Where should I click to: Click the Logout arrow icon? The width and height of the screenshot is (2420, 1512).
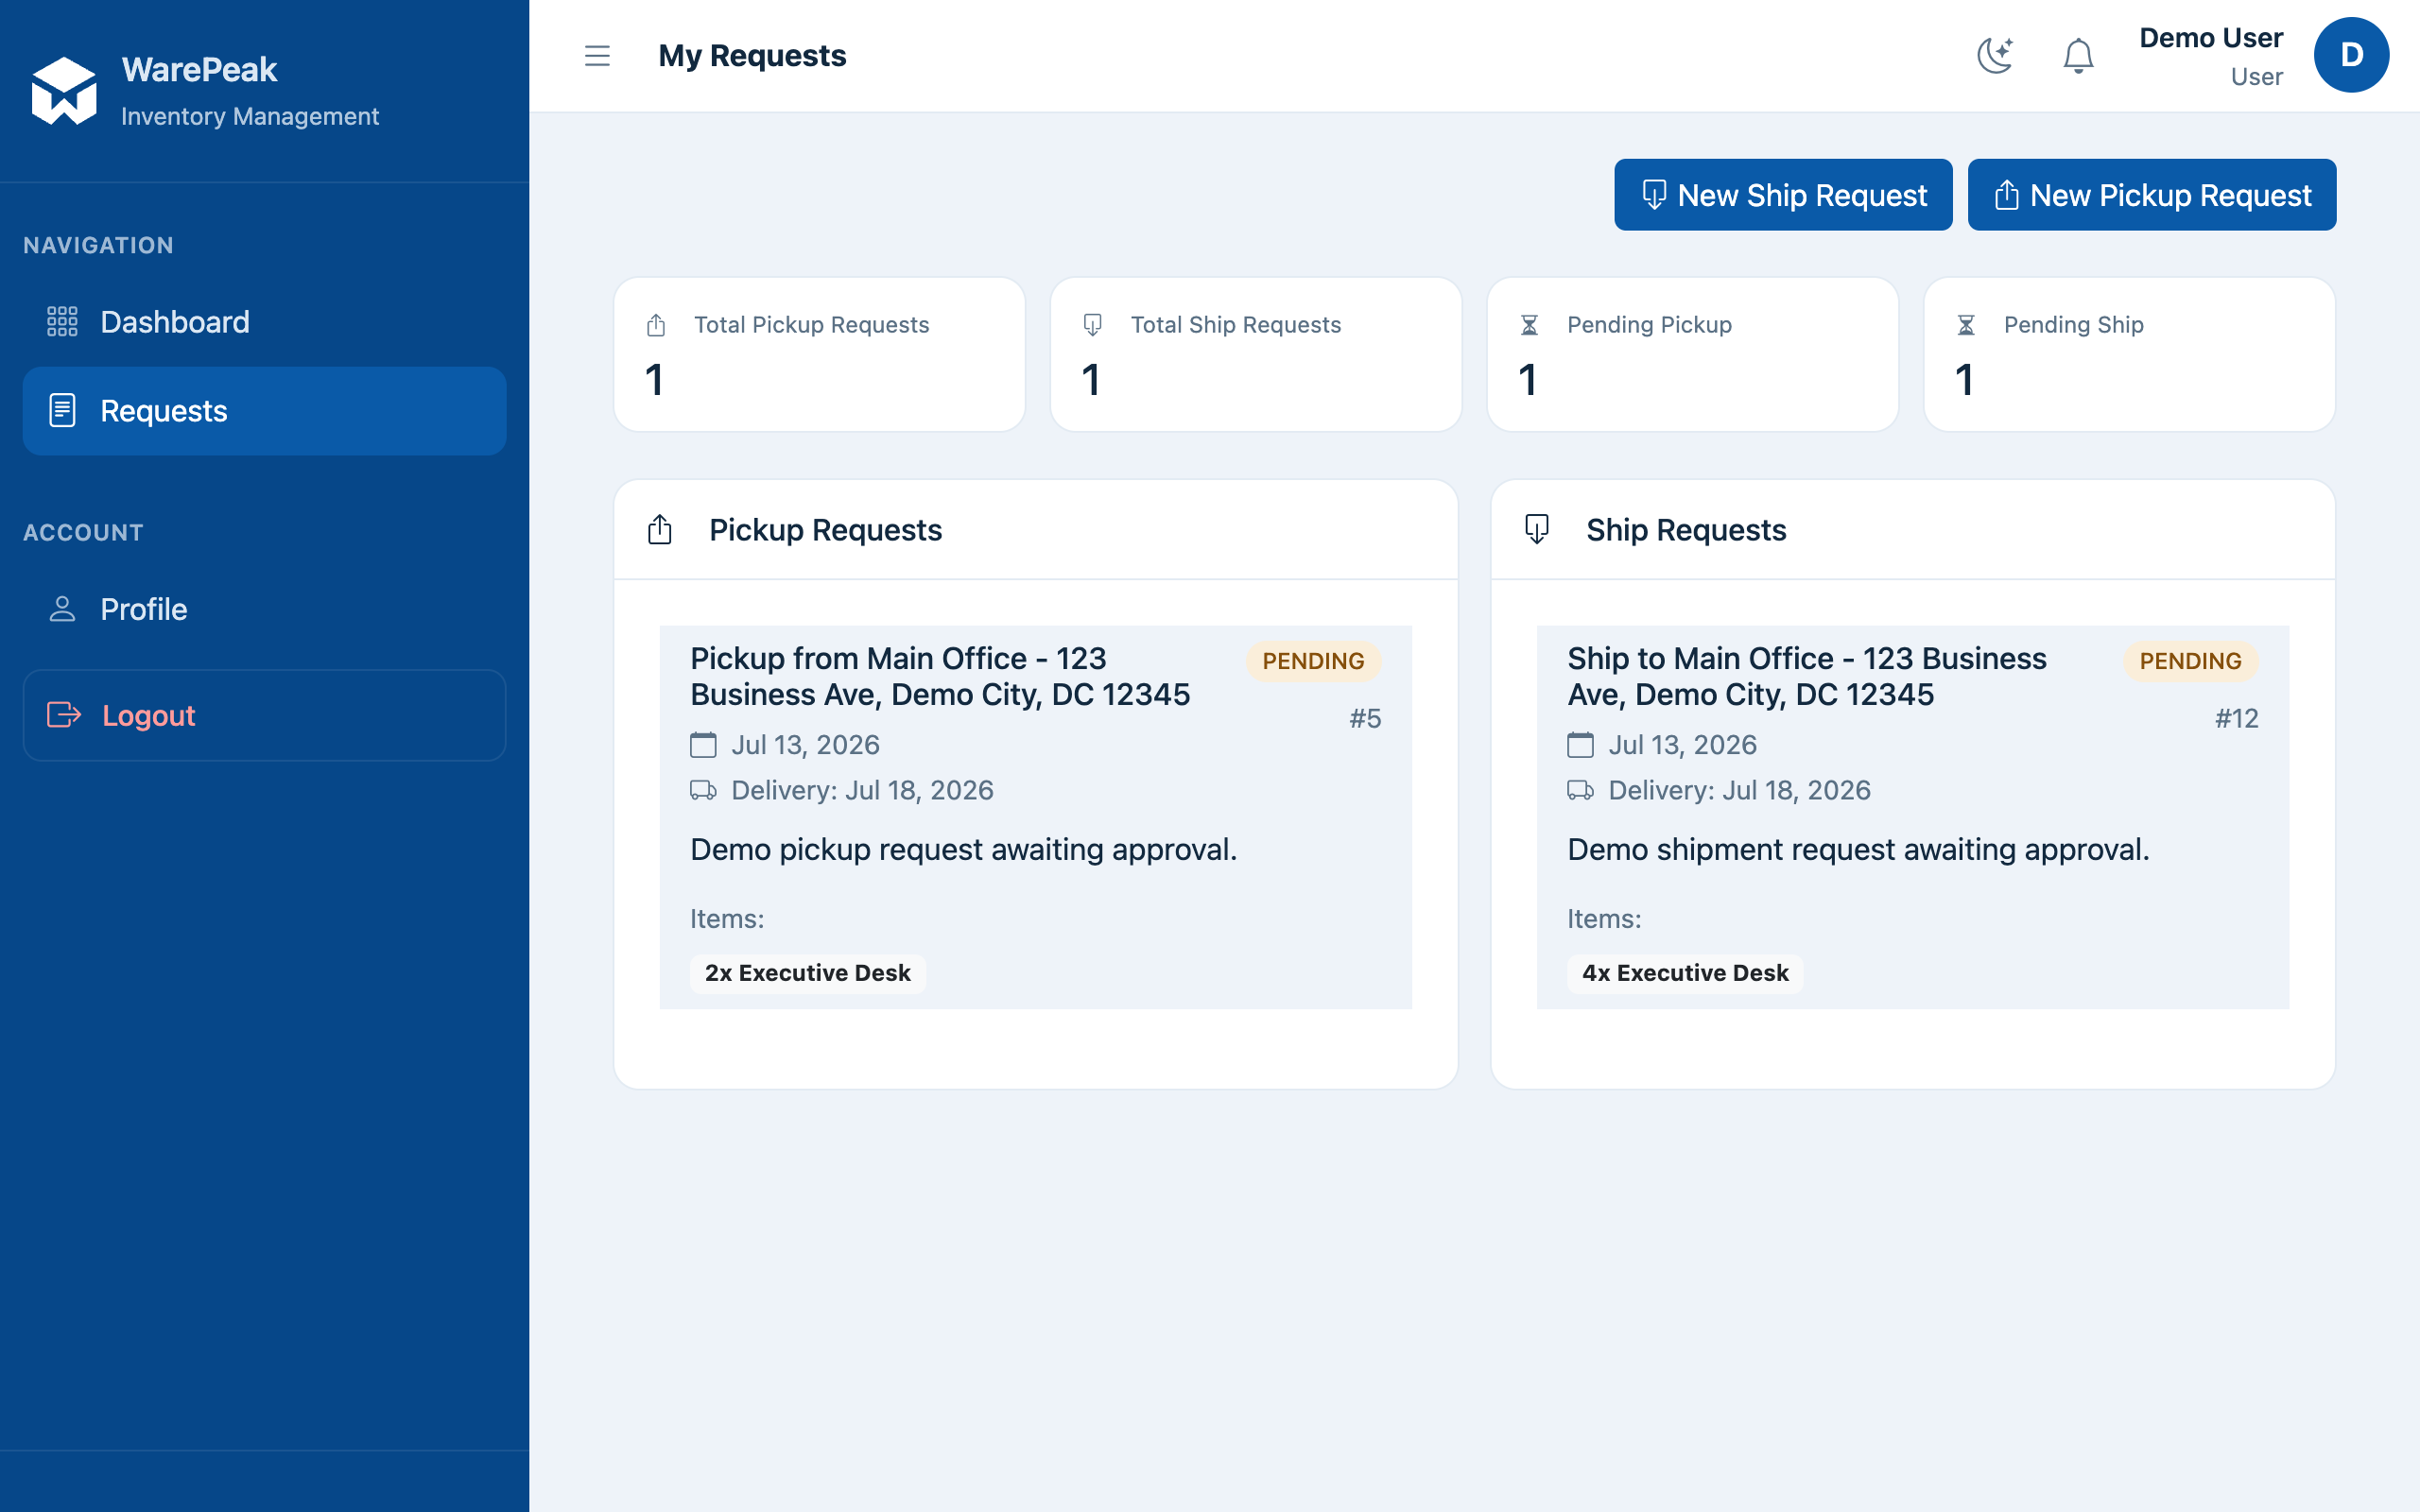[x=64, y=715]
